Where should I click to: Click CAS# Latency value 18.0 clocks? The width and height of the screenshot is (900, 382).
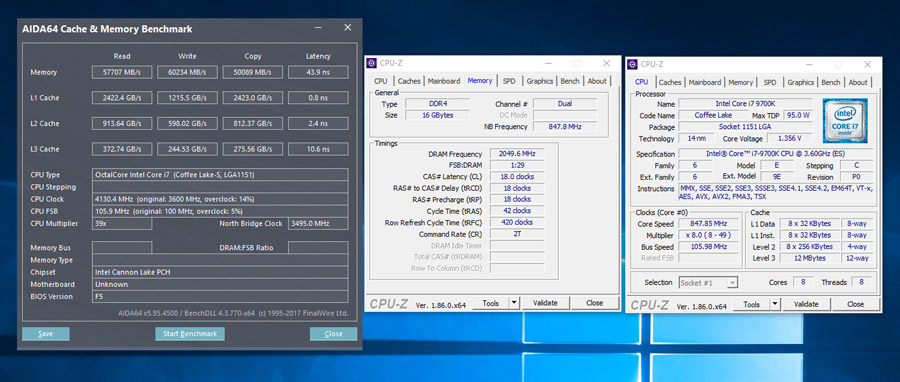[x=517, y=177]
